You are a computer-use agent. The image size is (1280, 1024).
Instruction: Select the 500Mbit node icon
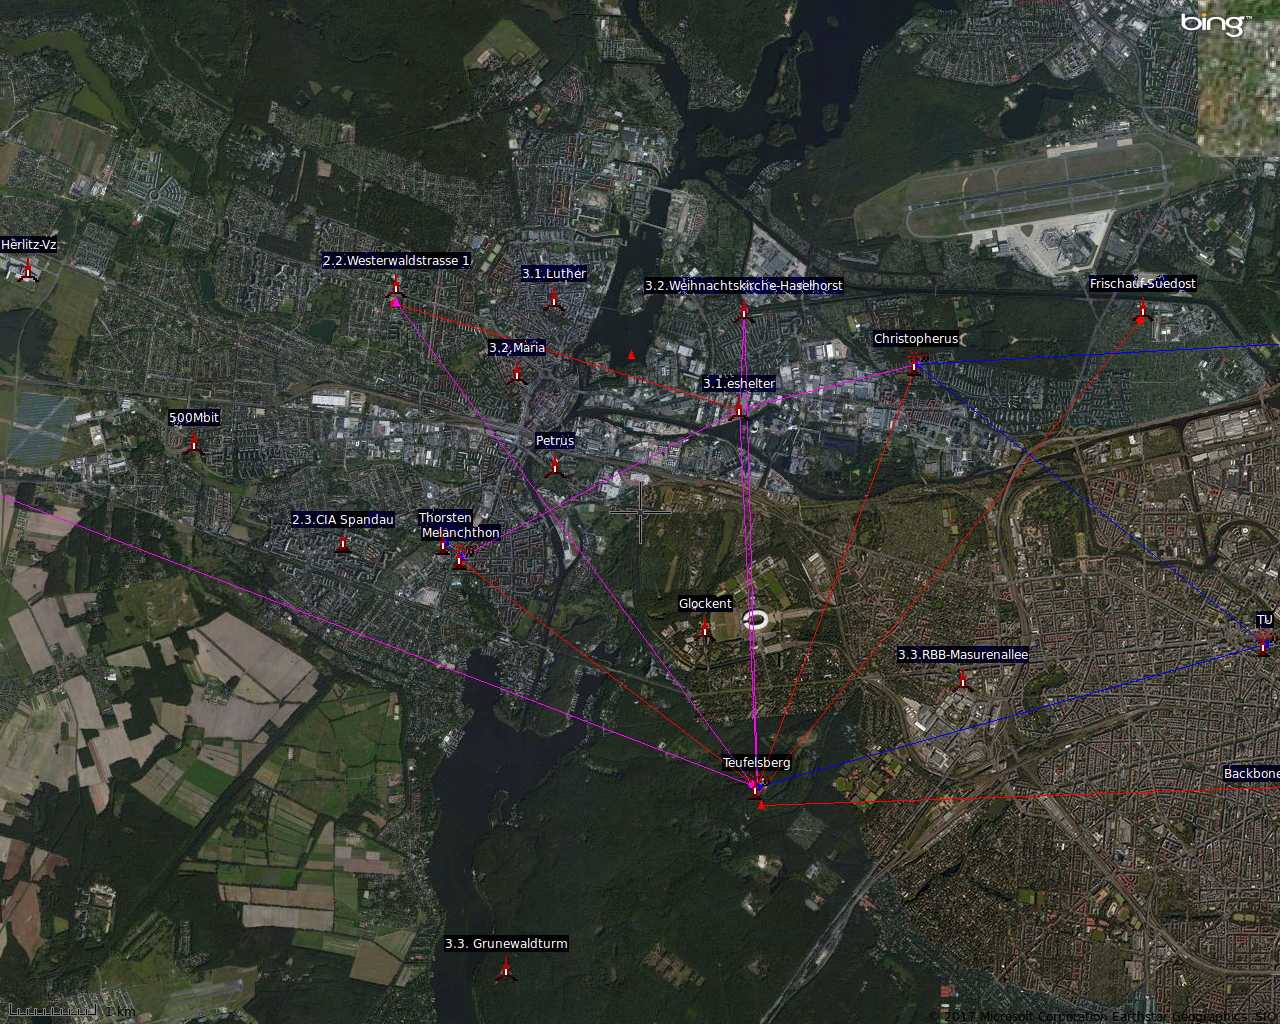pyautogui.click(x=194, y=443)
